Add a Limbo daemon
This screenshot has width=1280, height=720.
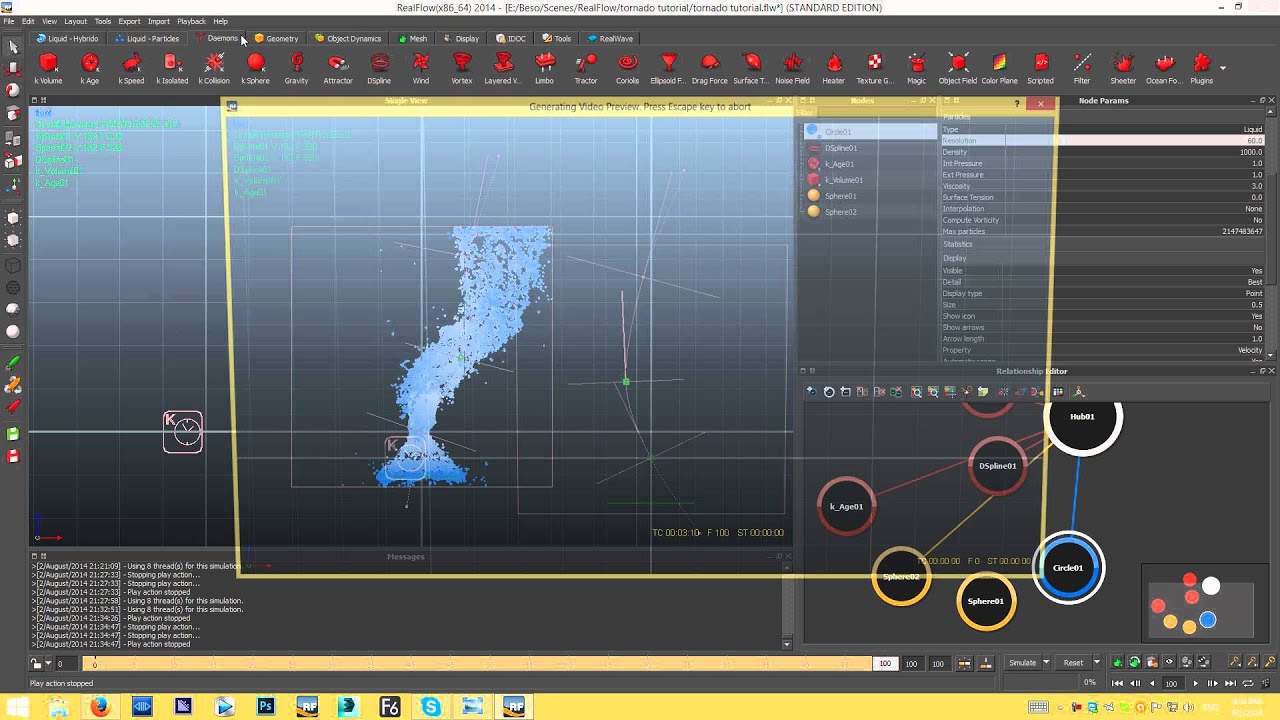(x=544, y=68)
